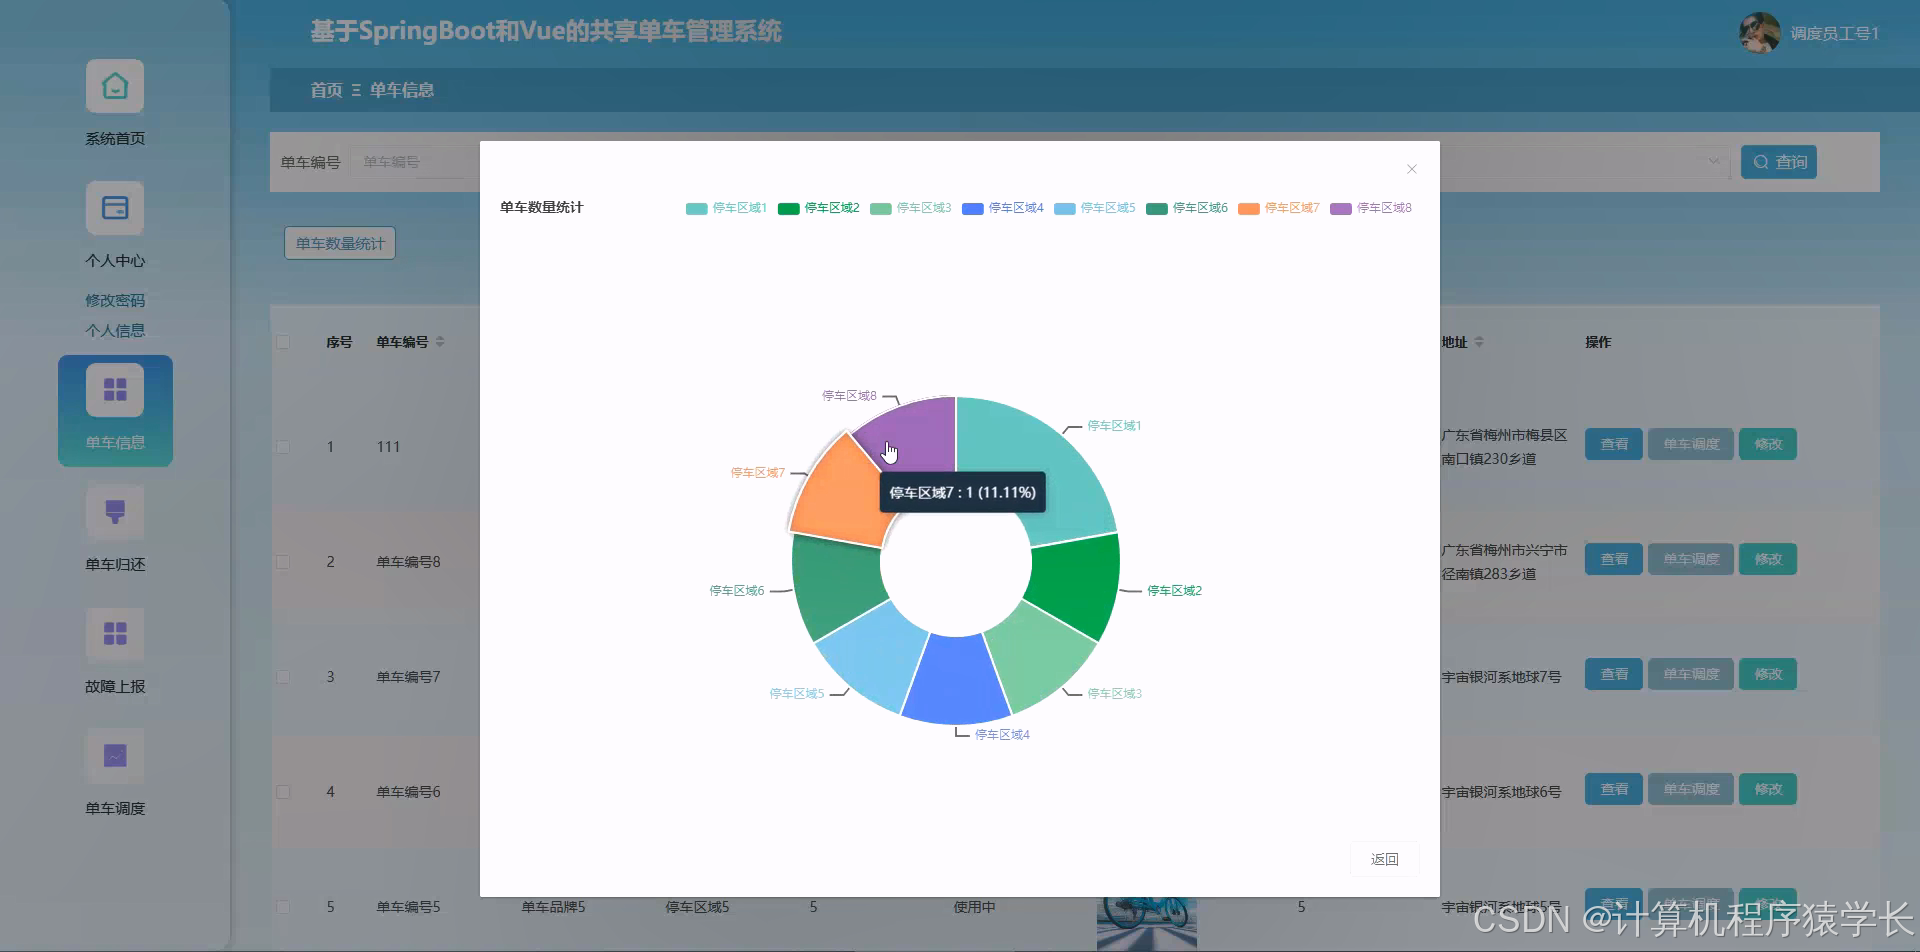This screenshot has width=1920, height=952.
Task: Select the 单车归还 sidebar icon
Action: coord(115,512)
